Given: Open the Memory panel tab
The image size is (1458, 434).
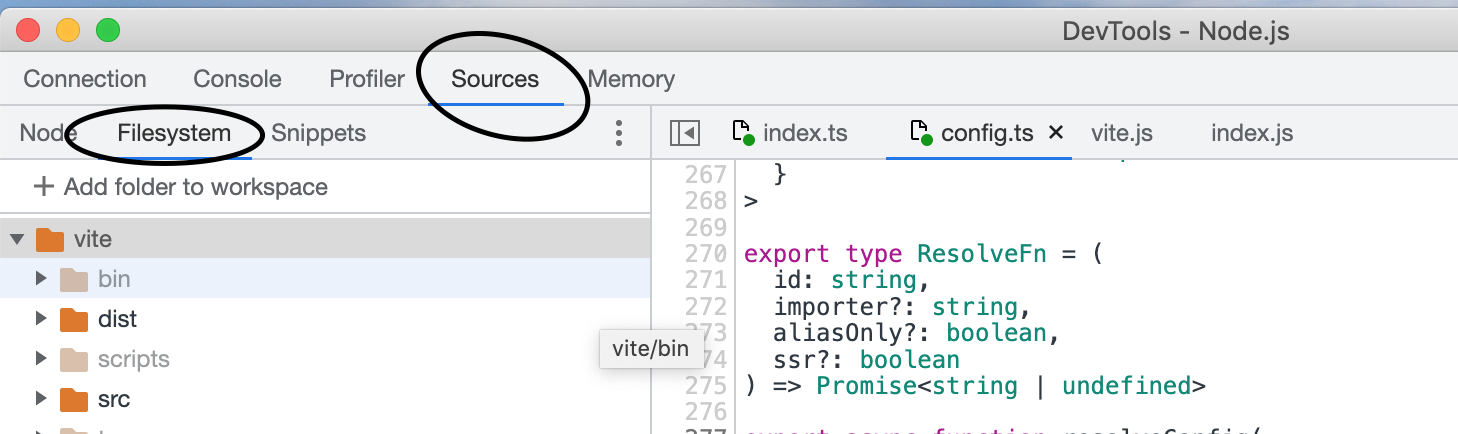Looking at the screenshot, I should tap(631, 79).
